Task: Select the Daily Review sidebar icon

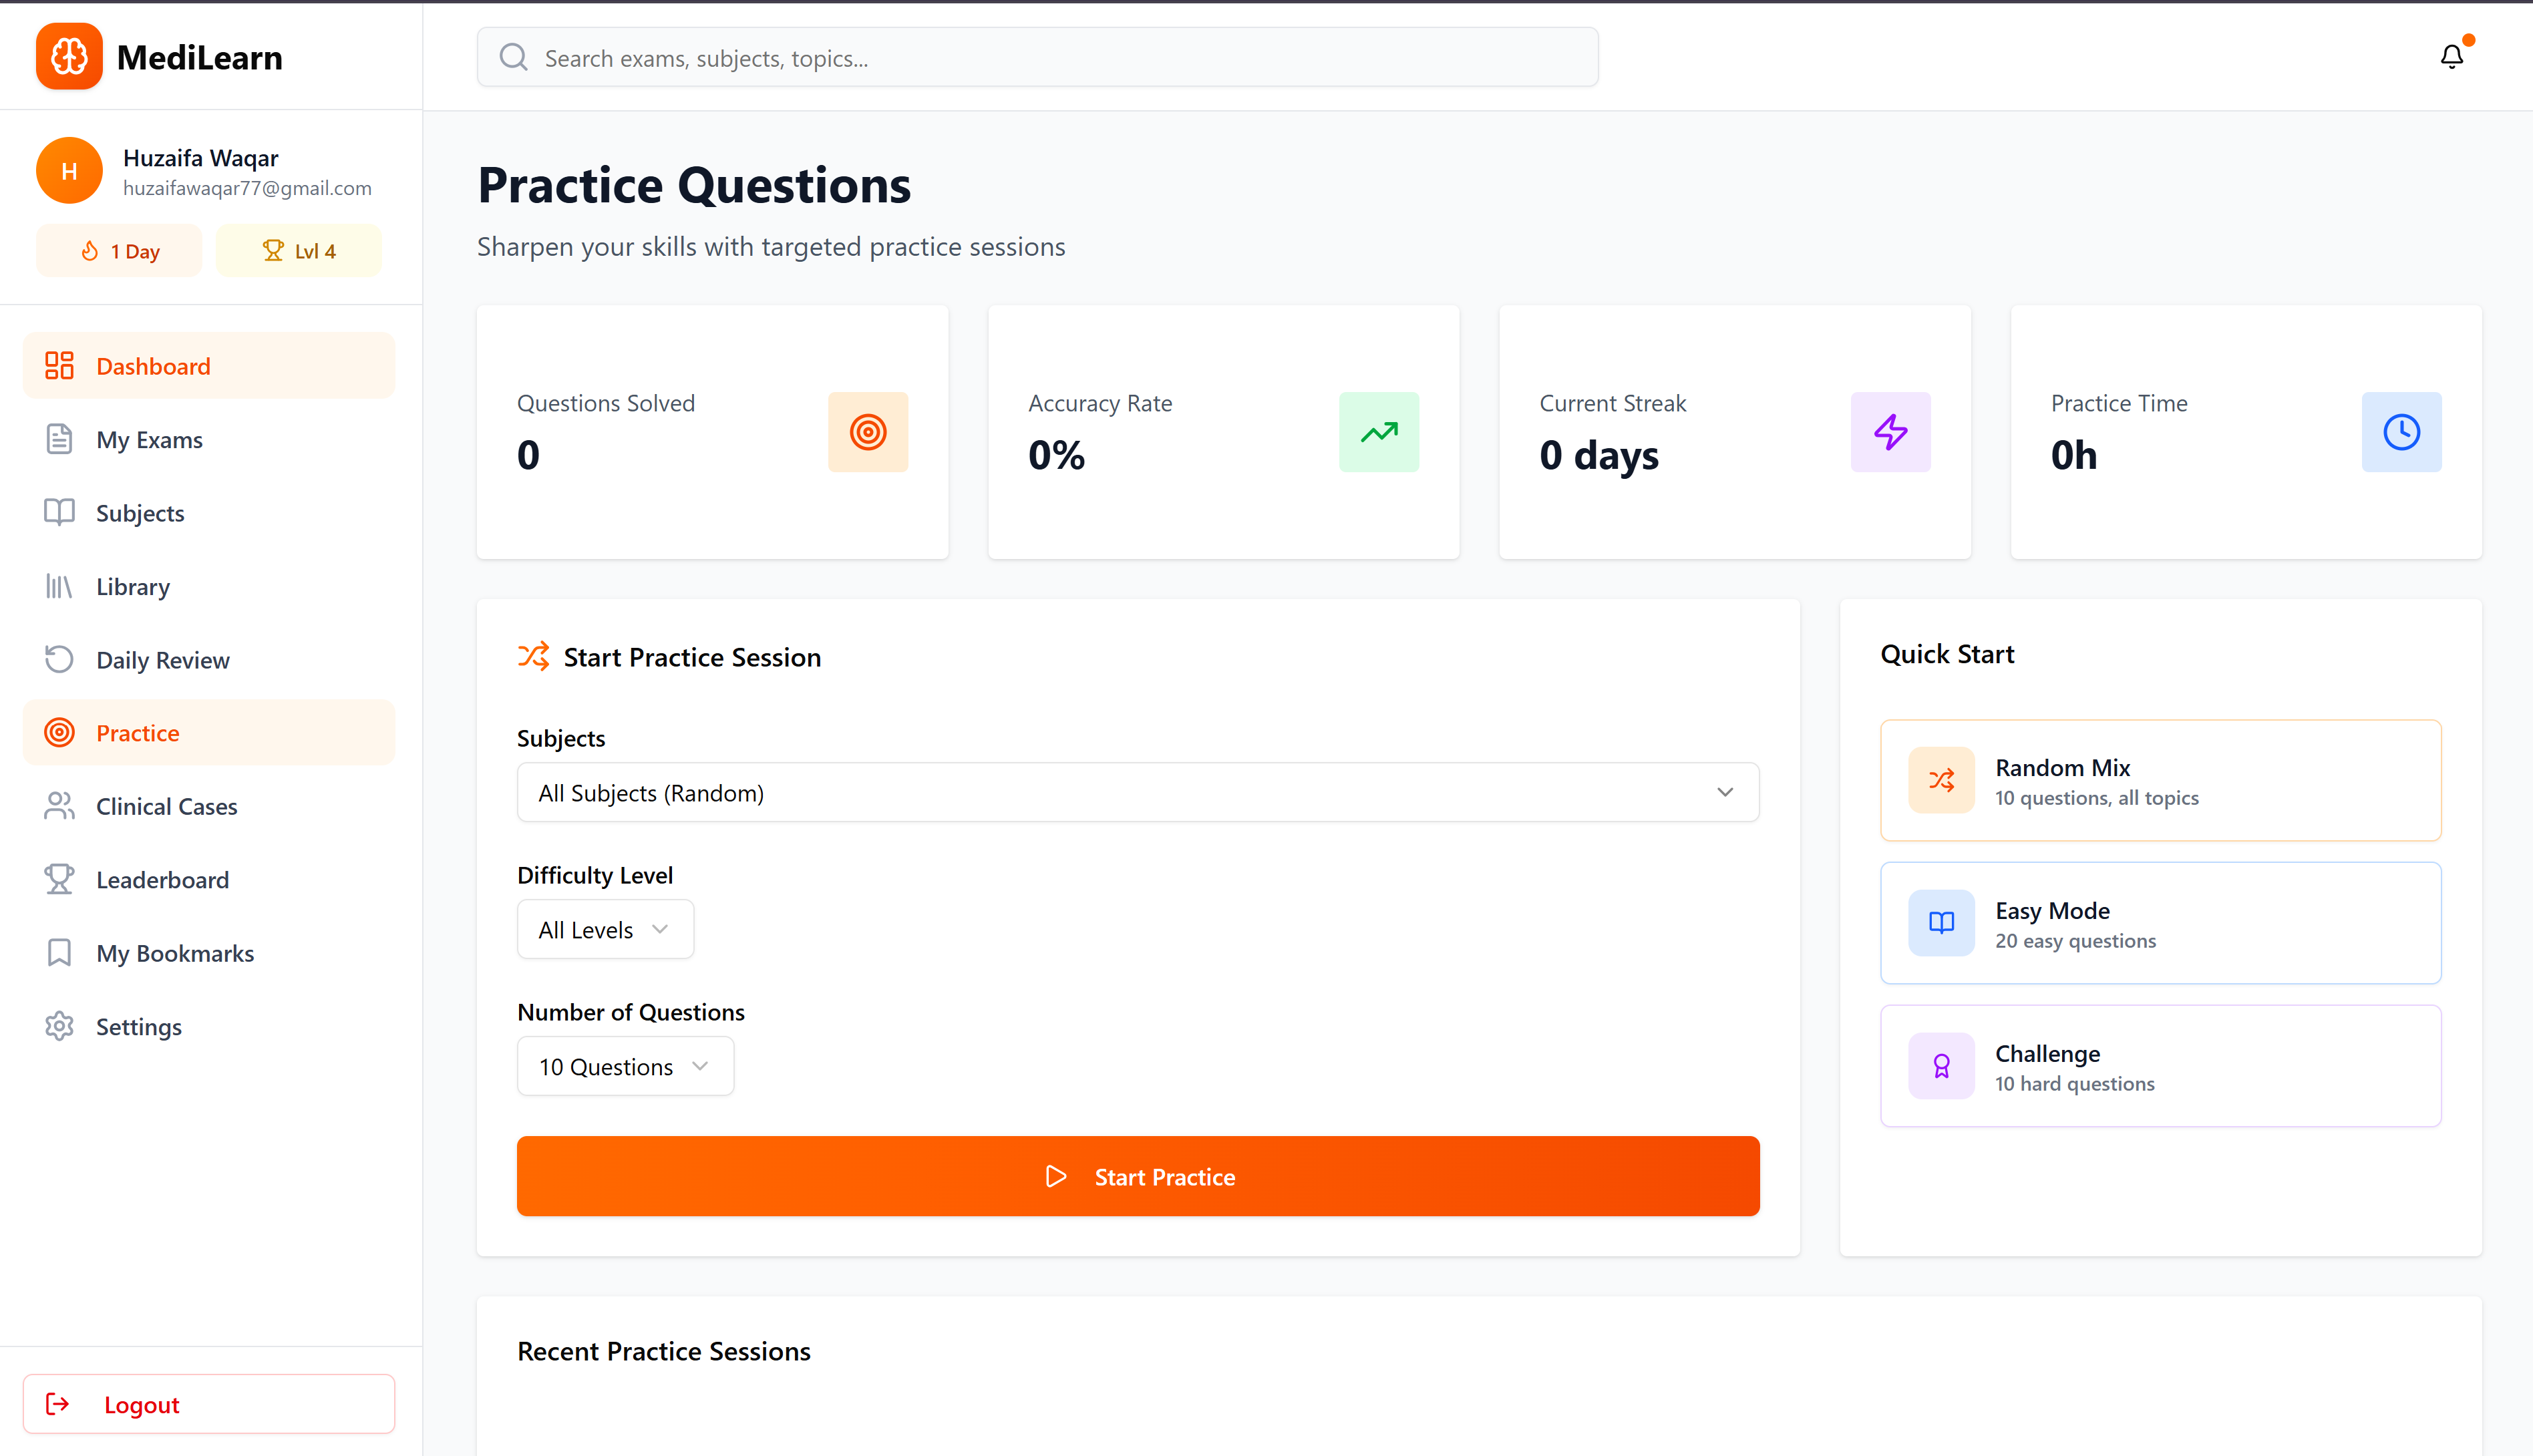Action: 59,659
